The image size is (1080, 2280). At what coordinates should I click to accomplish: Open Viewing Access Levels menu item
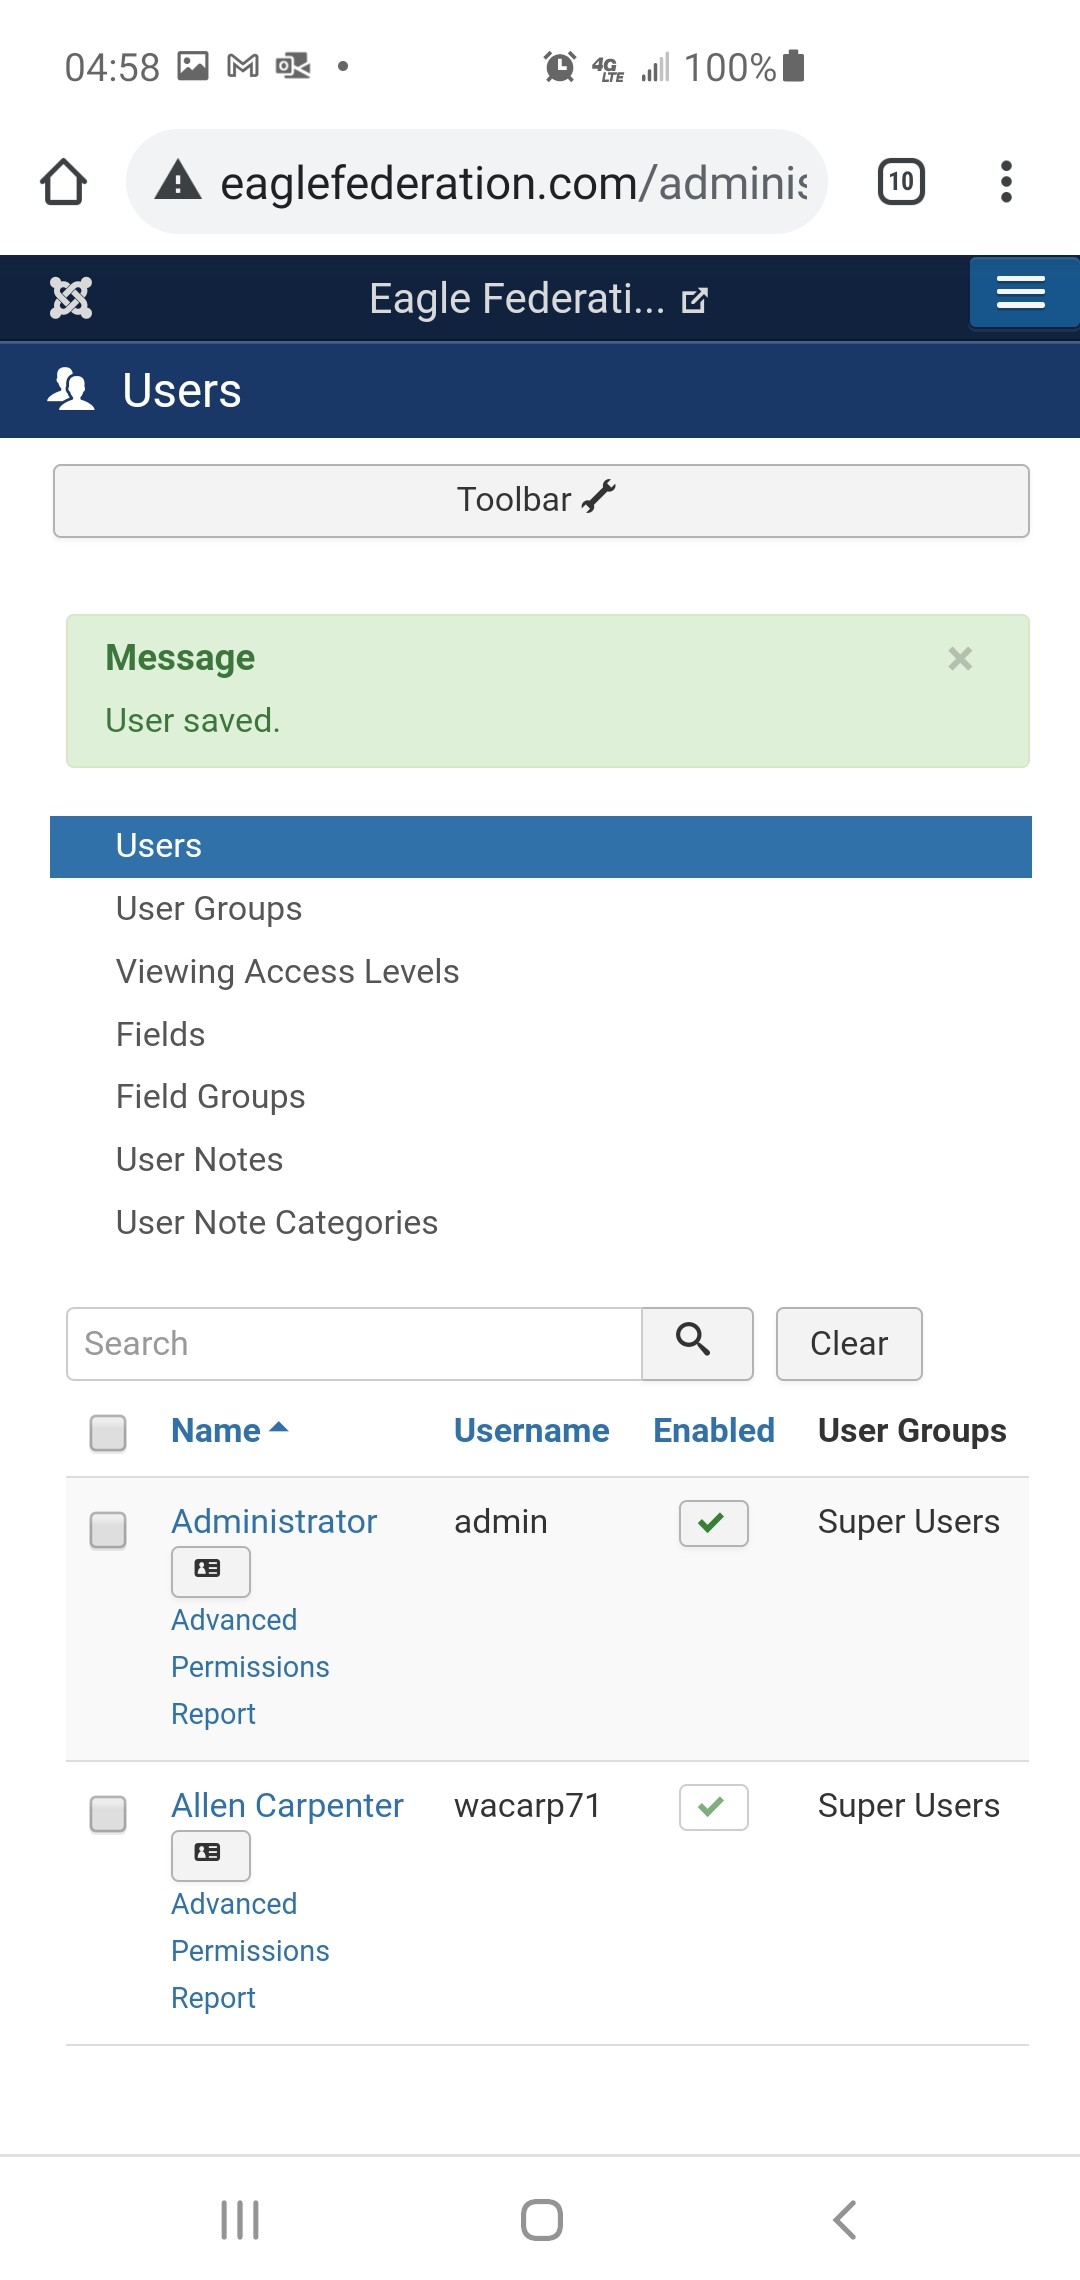click(287, 972)
